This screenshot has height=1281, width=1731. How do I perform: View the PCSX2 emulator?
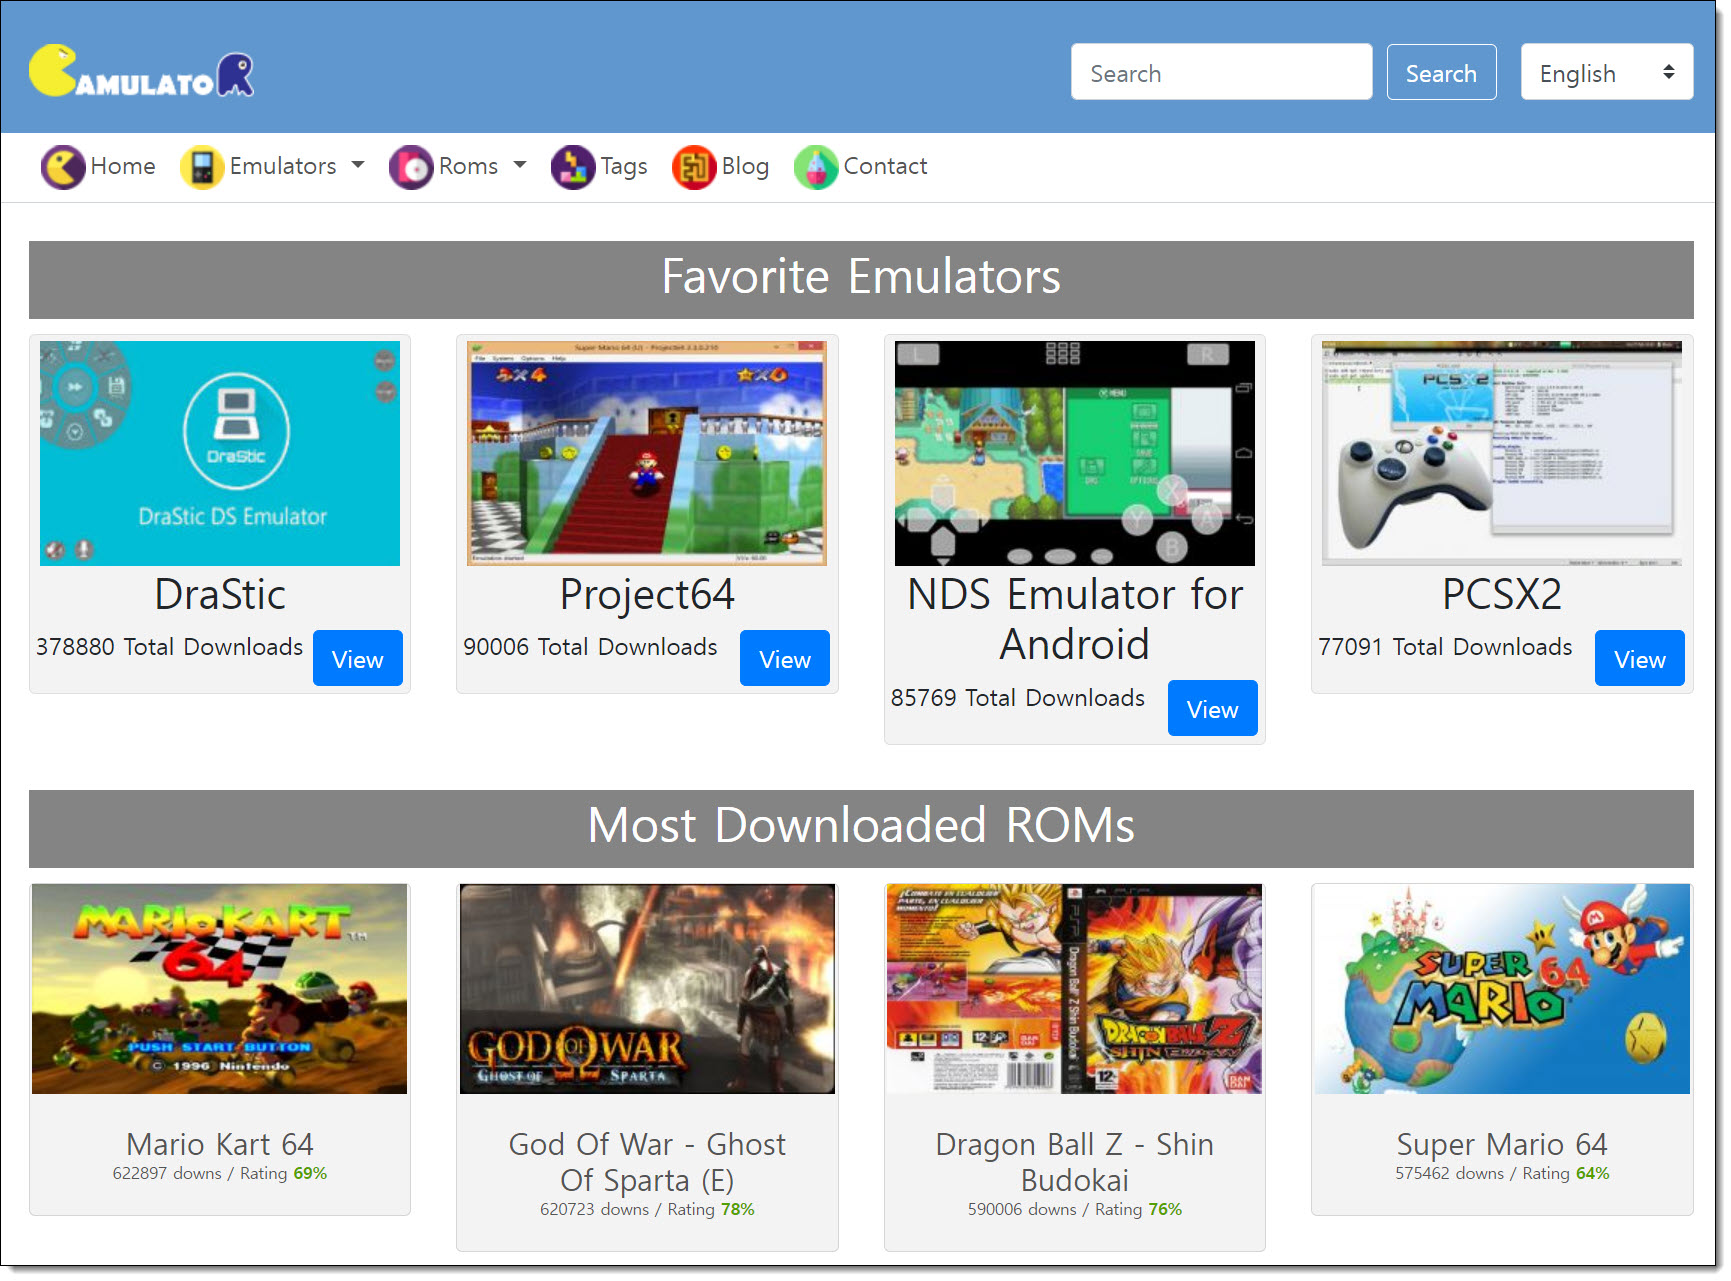[x=1639, y=658]
